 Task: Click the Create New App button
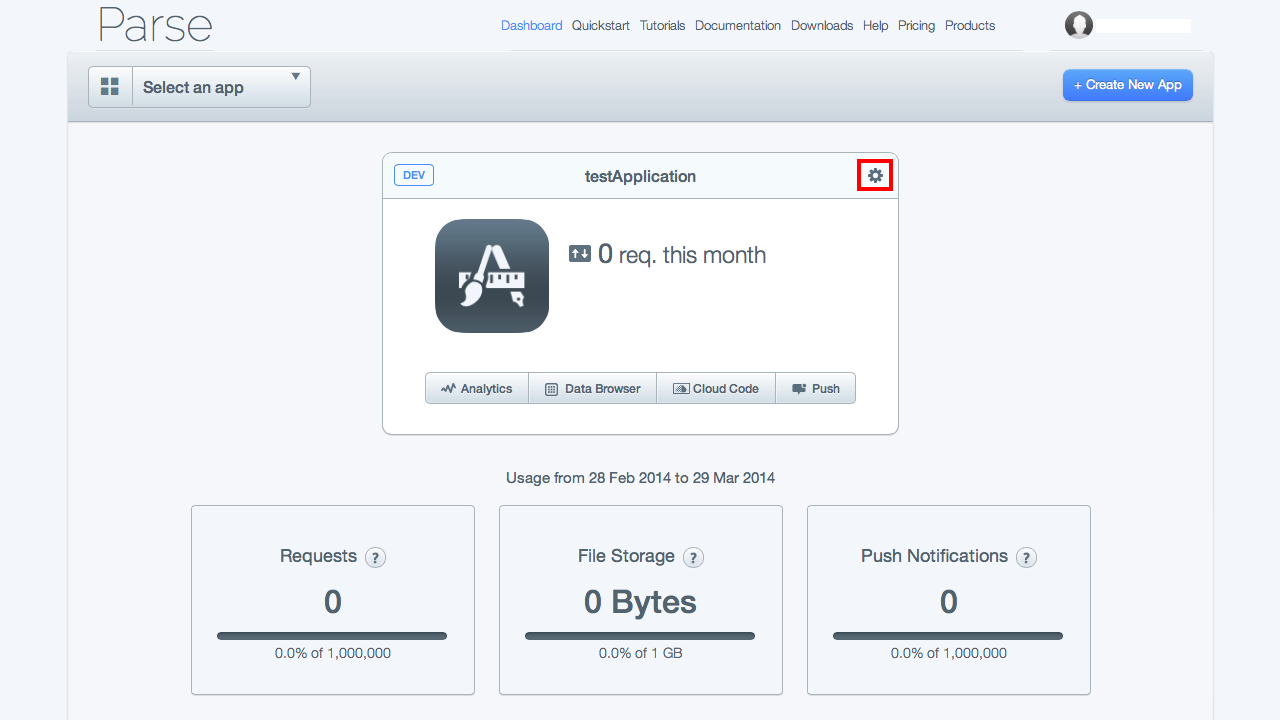click(1128, 85)
